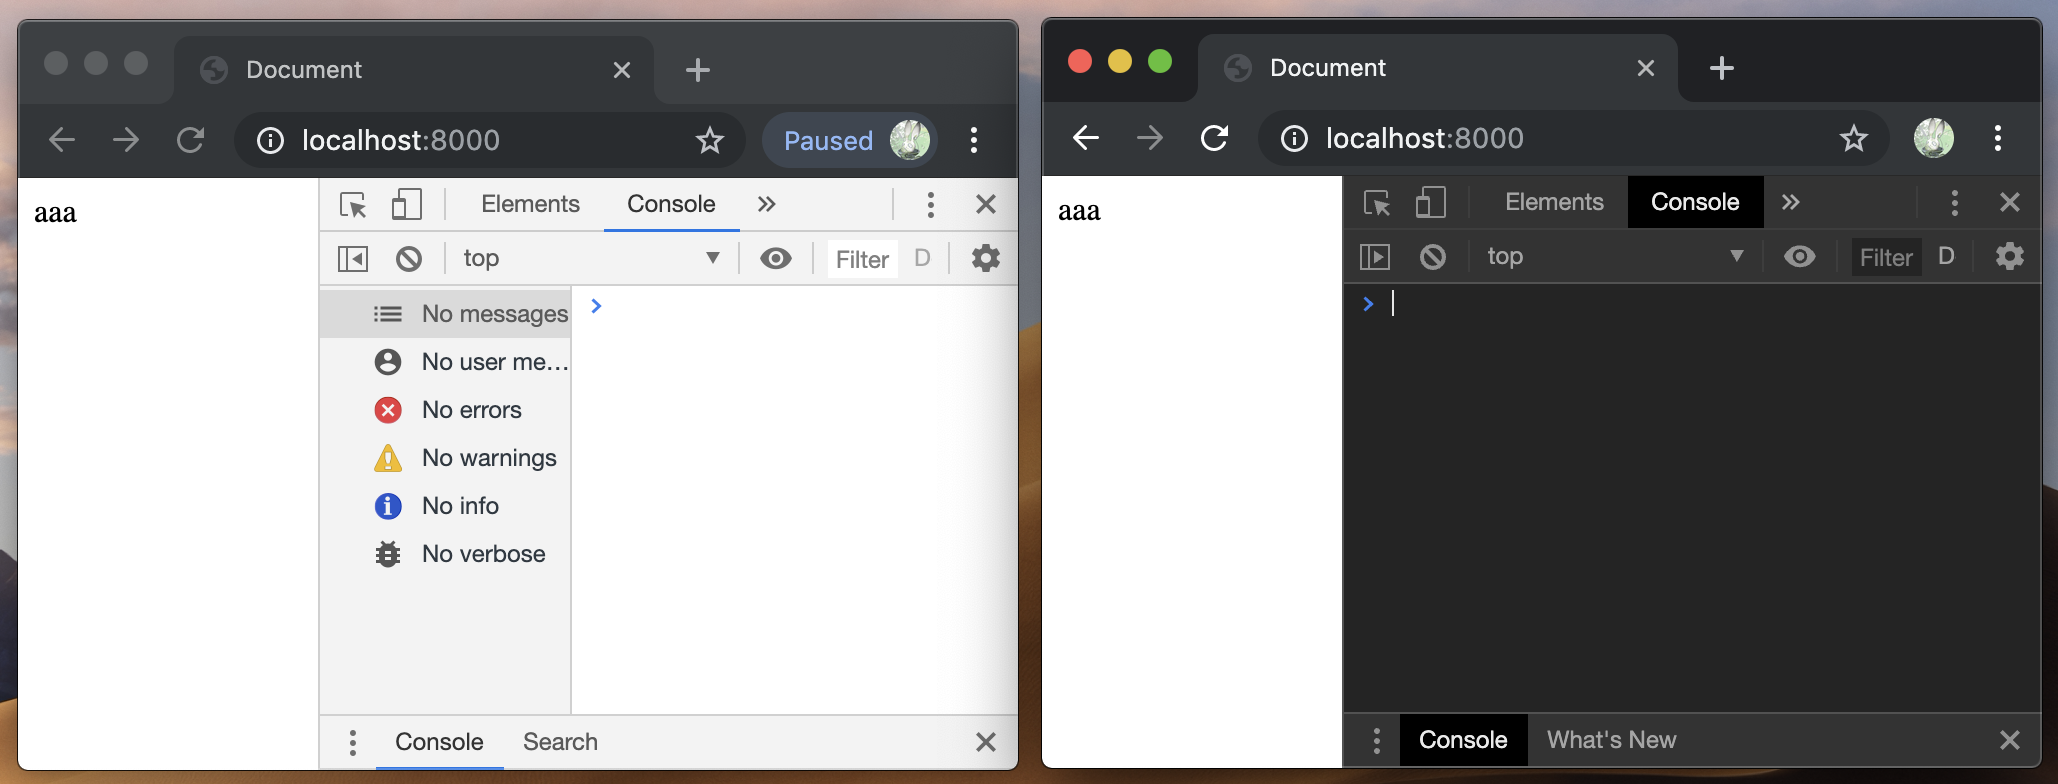Image resolution: width=2058 pixels, height=784 pixels.
Task: Reload page in right browser window
Action: point(1214,138)
